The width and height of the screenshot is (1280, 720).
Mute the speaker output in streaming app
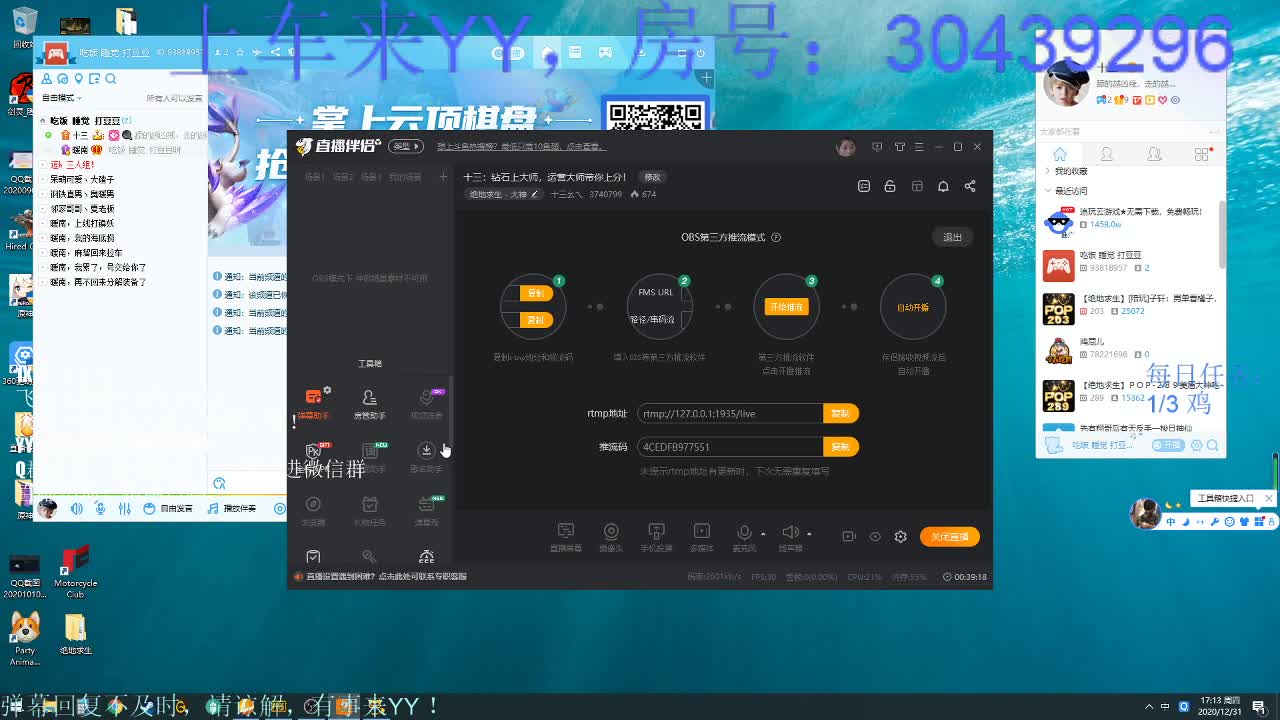790,533
